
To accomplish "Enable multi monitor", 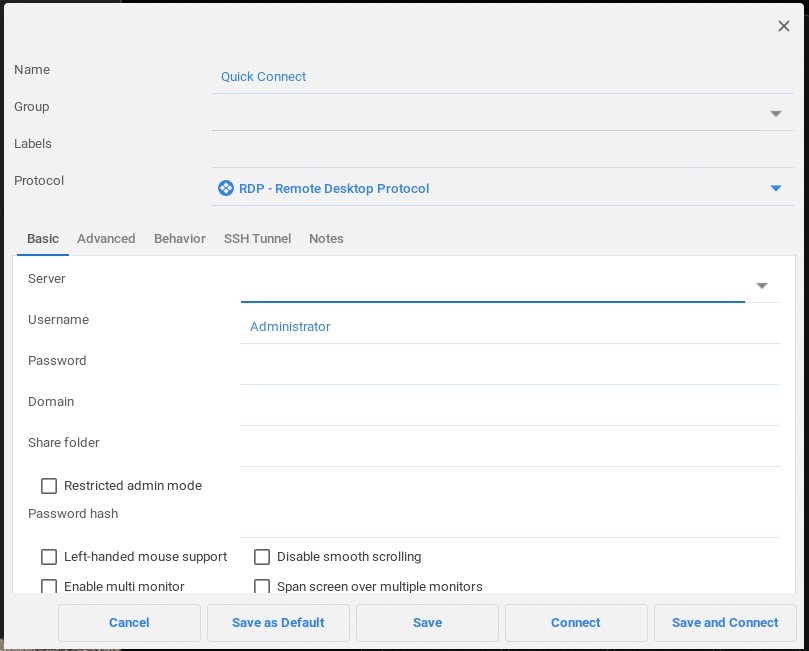I will tap(49, 587).
